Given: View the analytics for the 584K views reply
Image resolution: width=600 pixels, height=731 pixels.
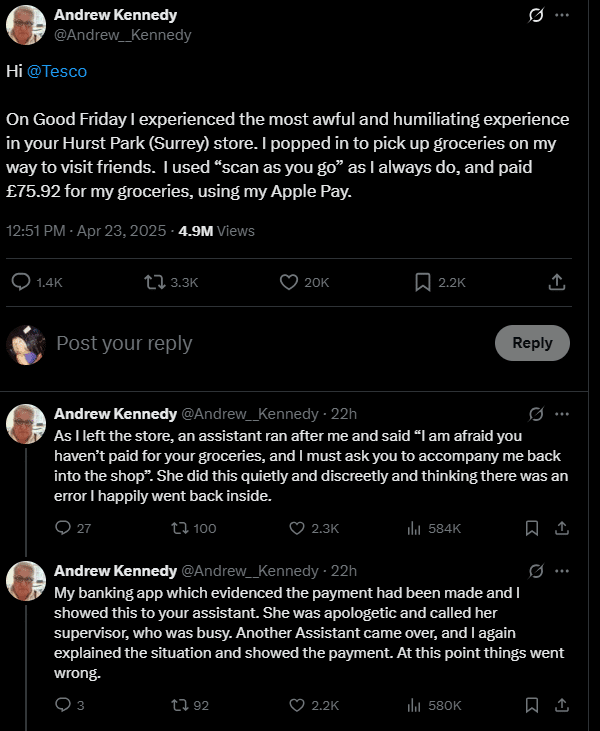Looking at the screenshot, I should (434, 528).
